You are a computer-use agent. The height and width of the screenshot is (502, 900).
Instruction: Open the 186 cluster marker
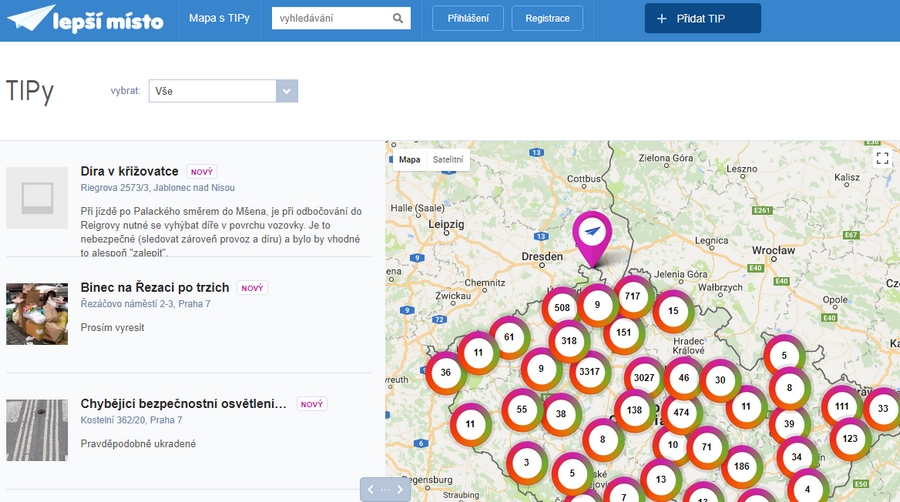point(742,466)
